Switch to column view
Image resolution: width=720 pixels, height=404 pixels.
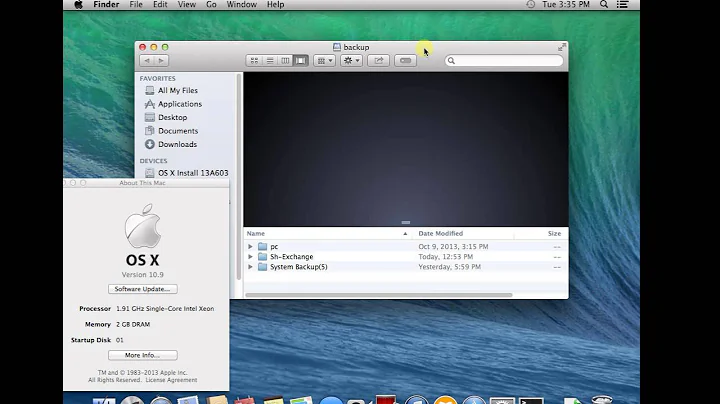285,61
